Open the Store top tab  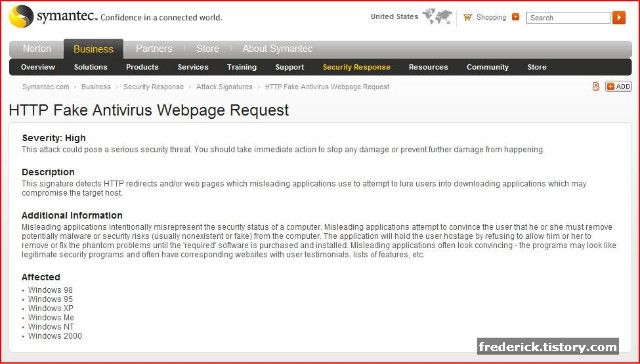(x=208, y=49)
